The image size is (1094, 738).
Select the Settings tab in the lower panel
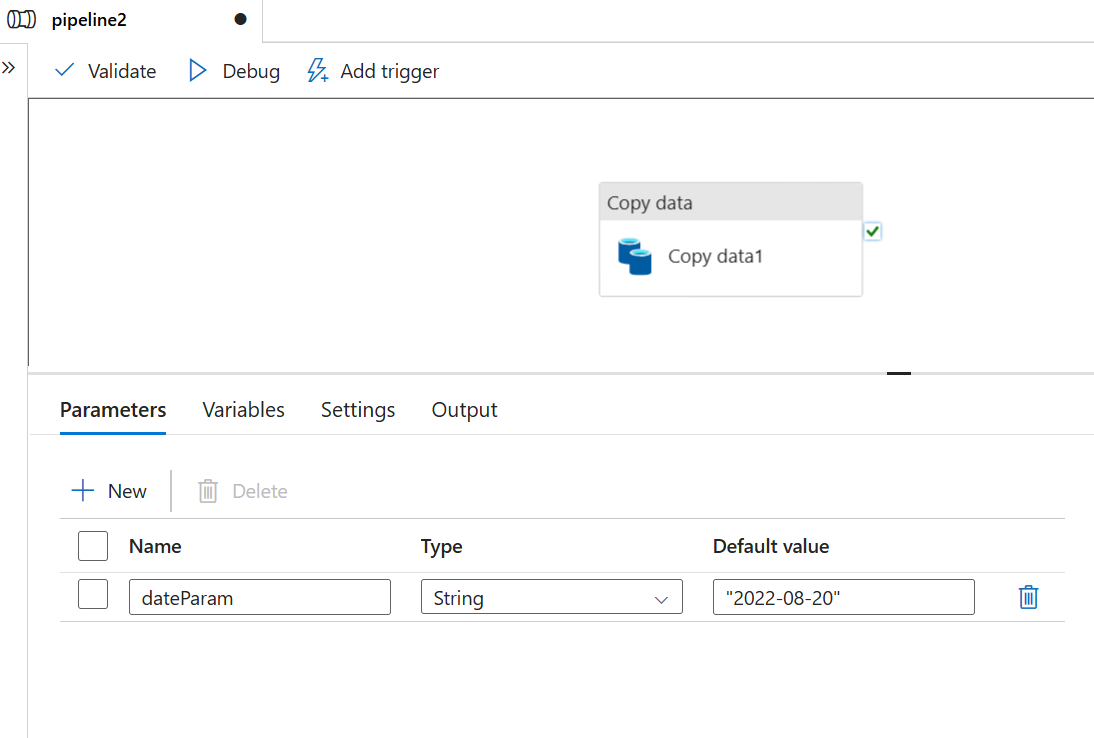(x=357, y=409)
